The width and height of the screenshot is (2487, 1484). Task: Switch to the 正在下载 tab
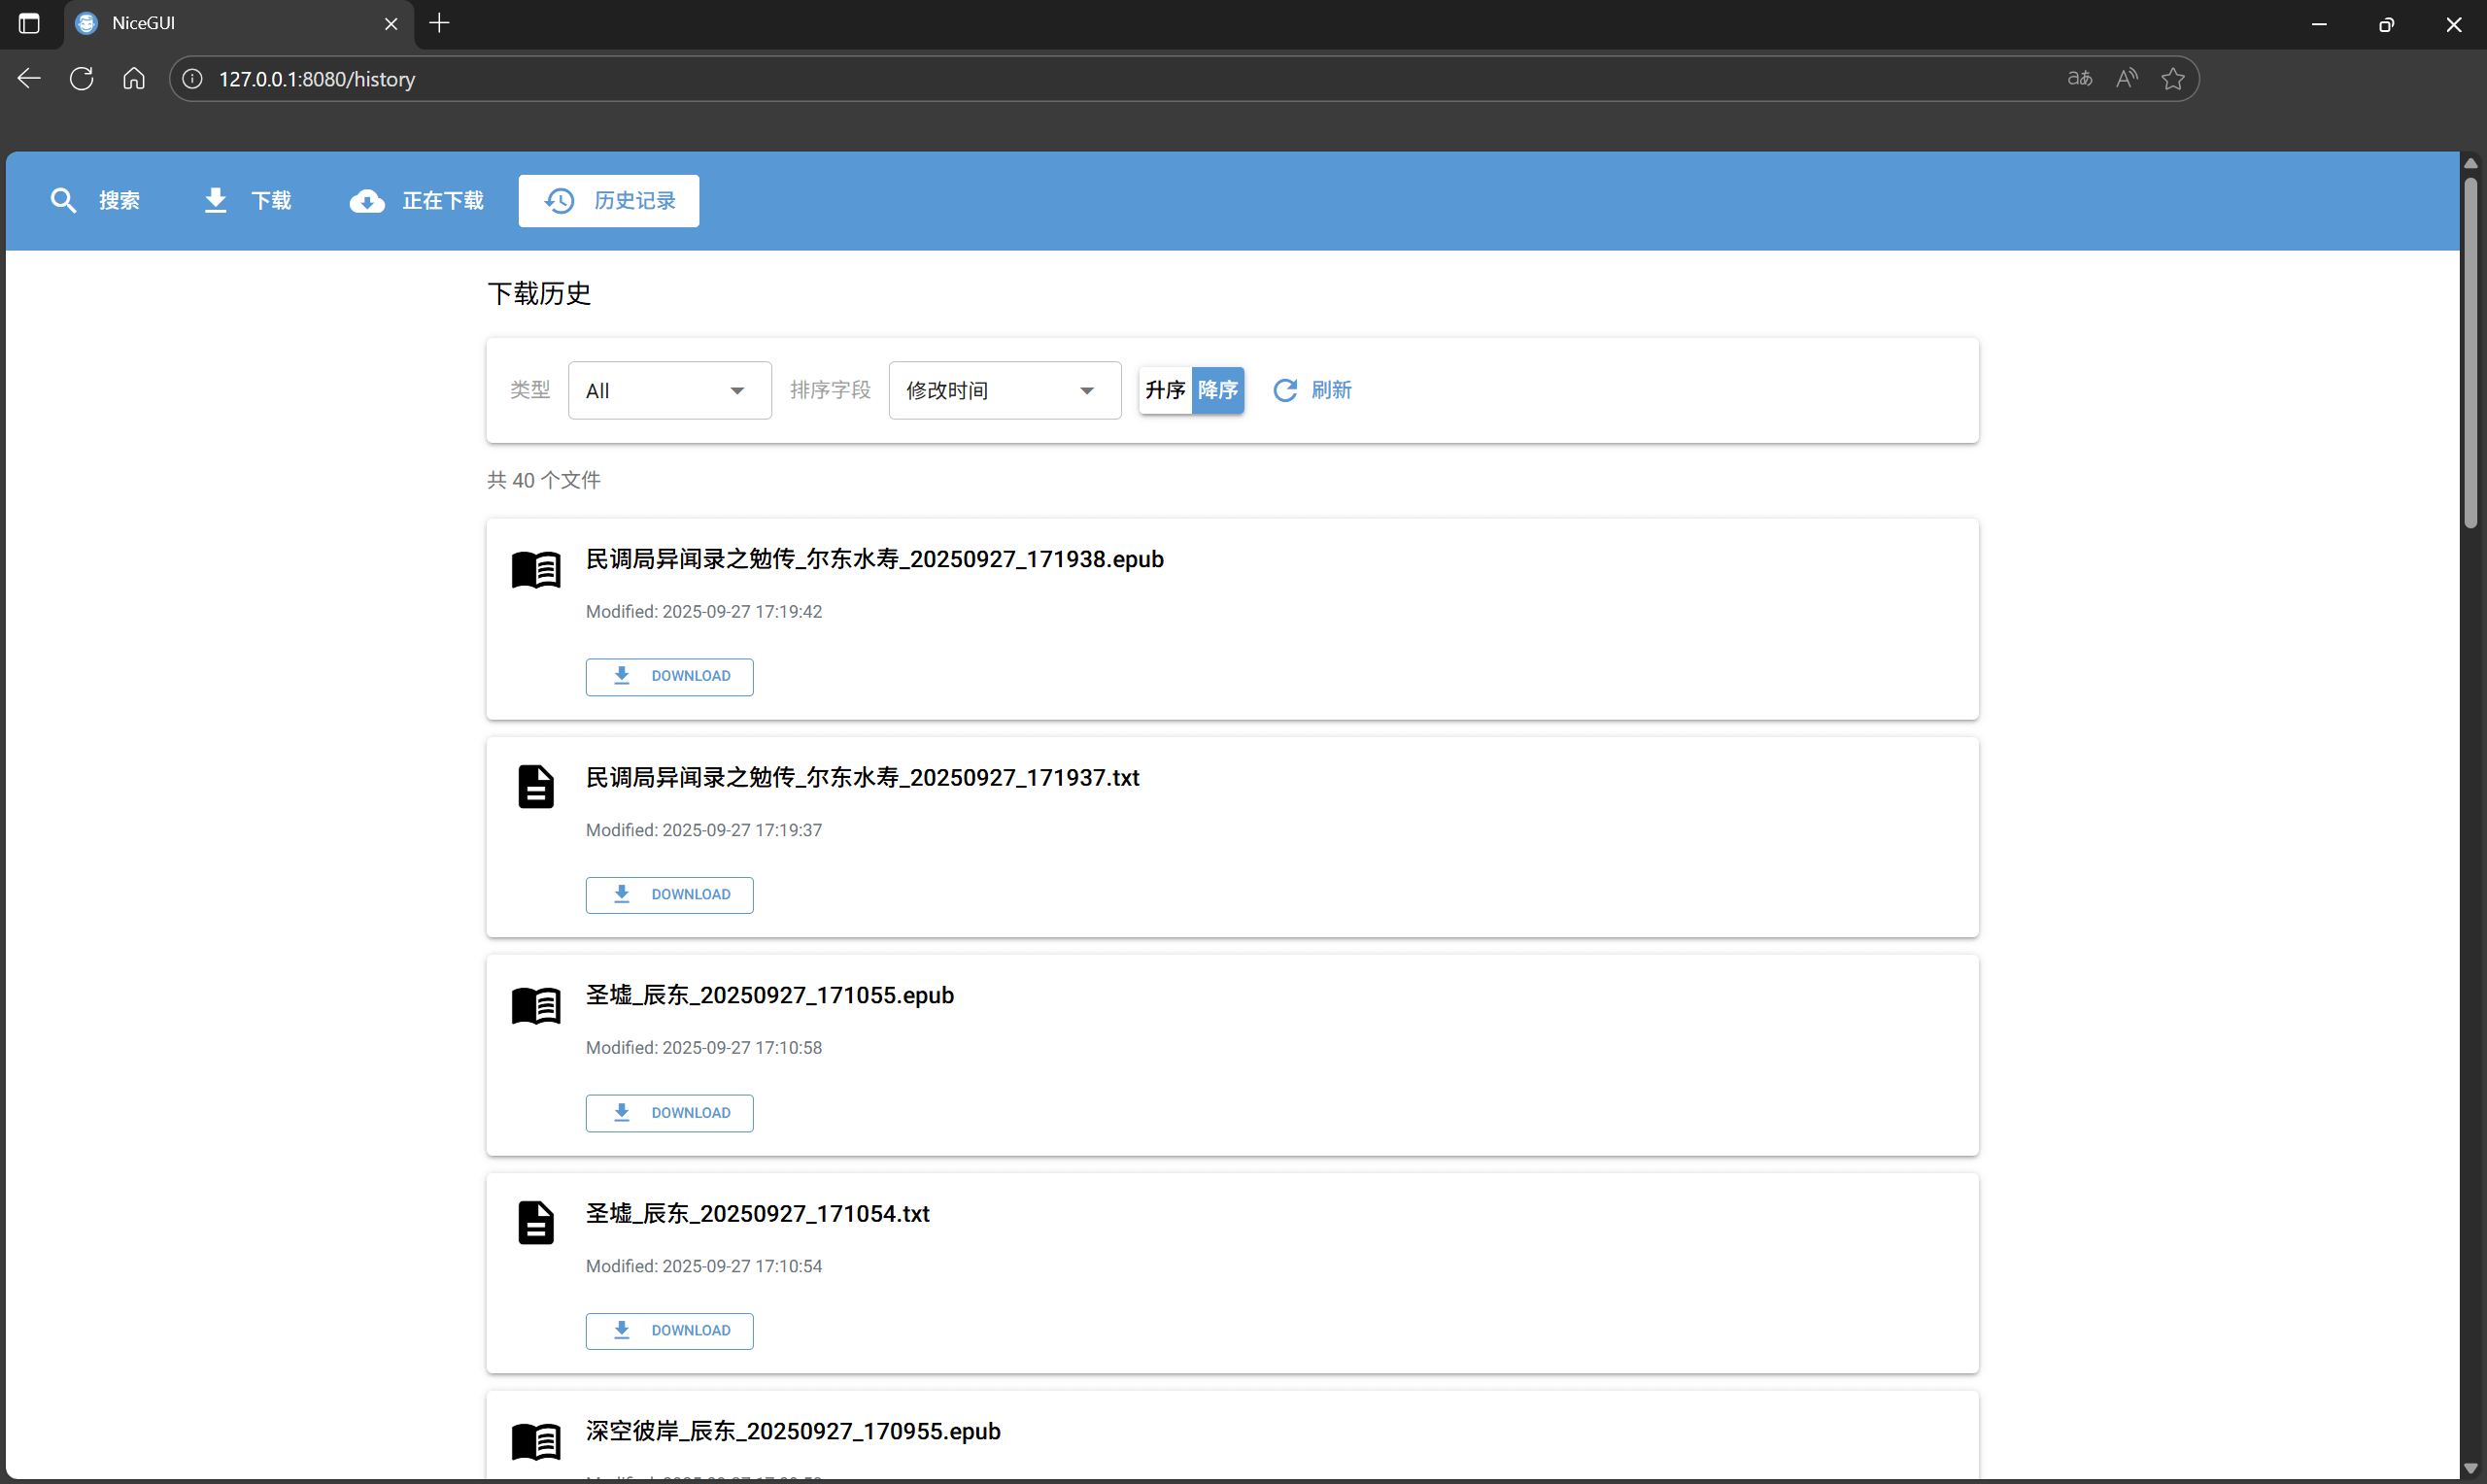tap(417, 201)
